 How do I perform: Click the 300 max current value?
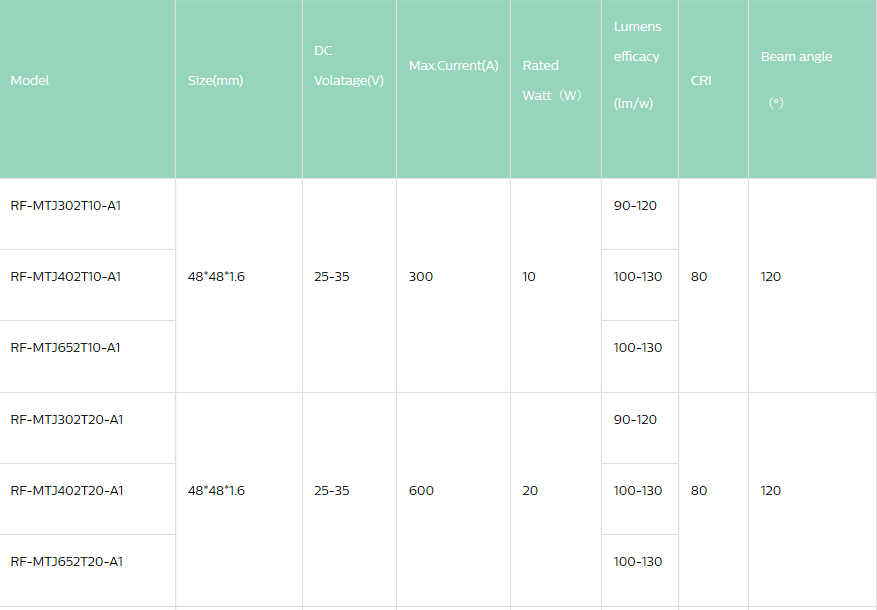coord(421,276)
